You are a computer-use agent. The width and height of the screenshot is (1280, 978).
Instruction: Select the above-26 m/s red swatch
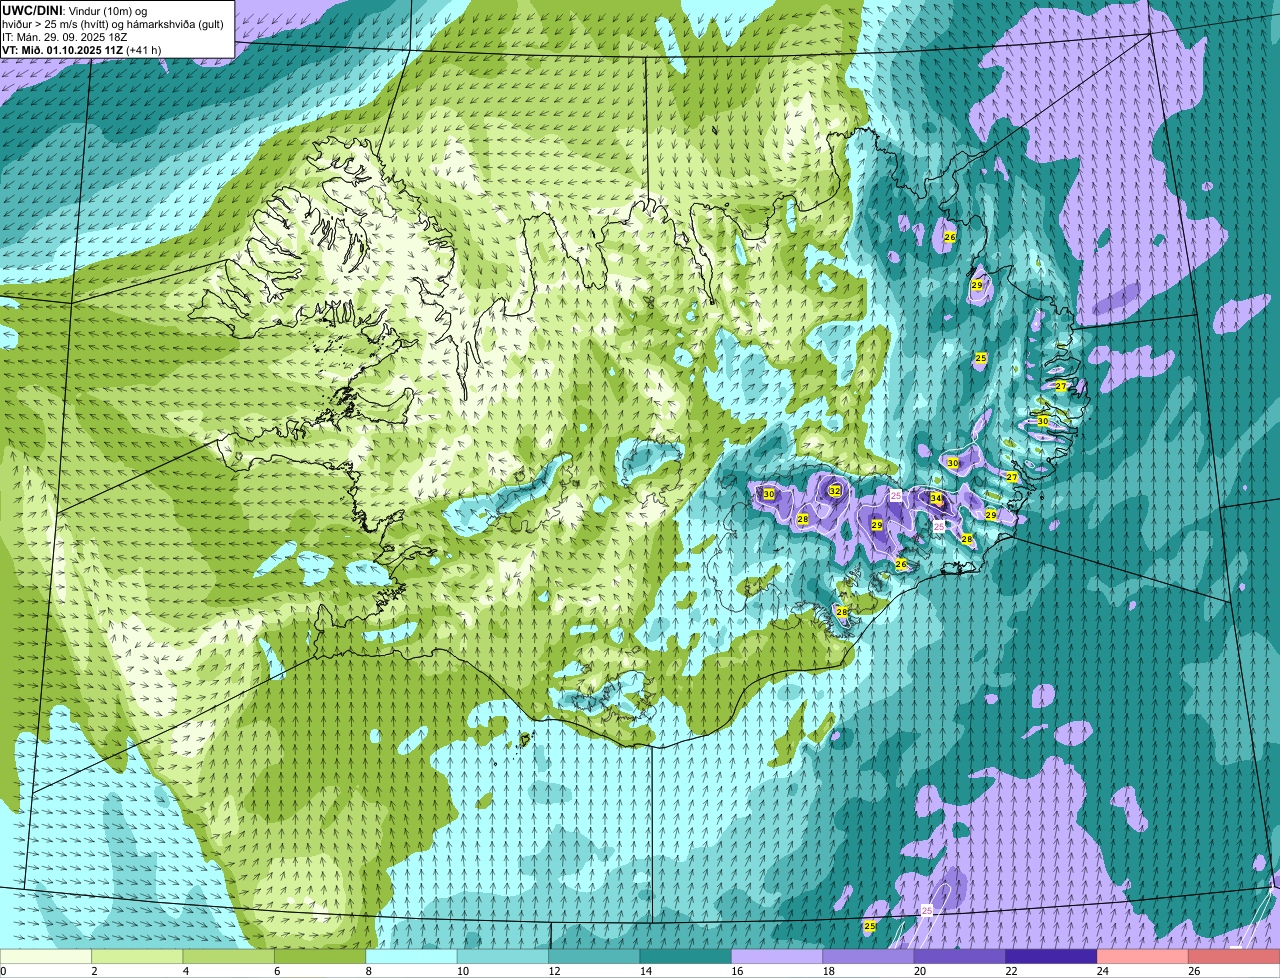[1234, 957]
